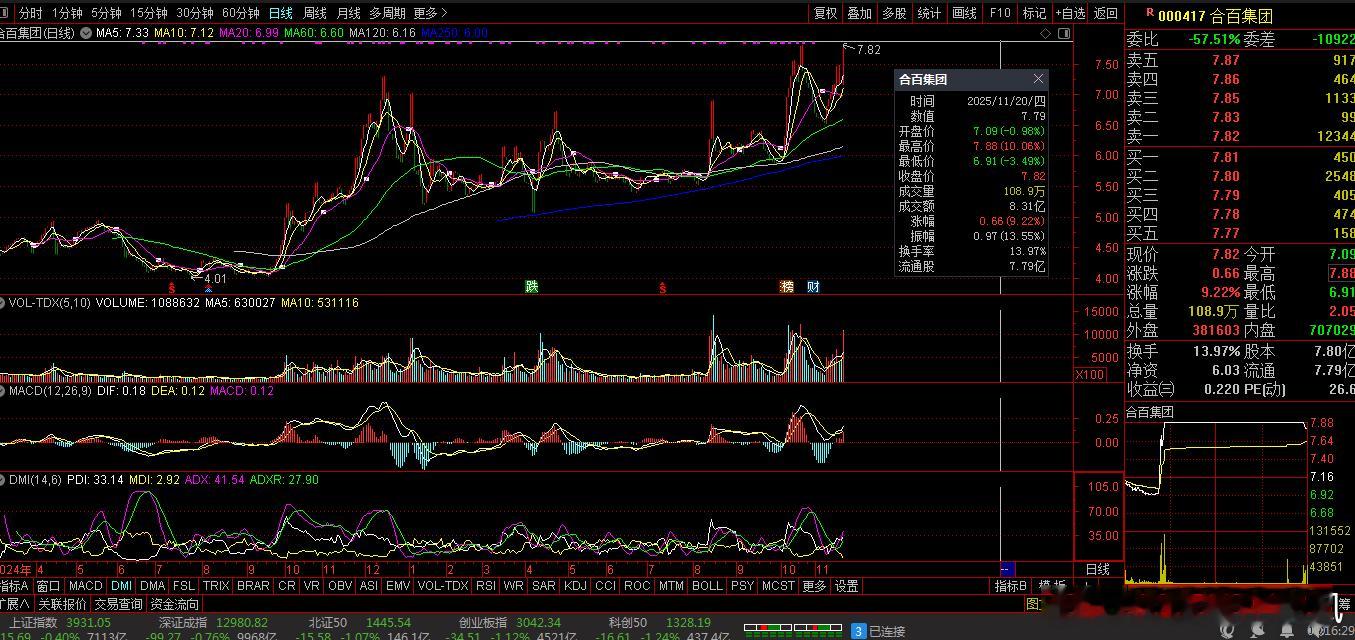1355x640 pixels.
Task: Select the 1分钟 period tab
Action: tap(67, 13)
